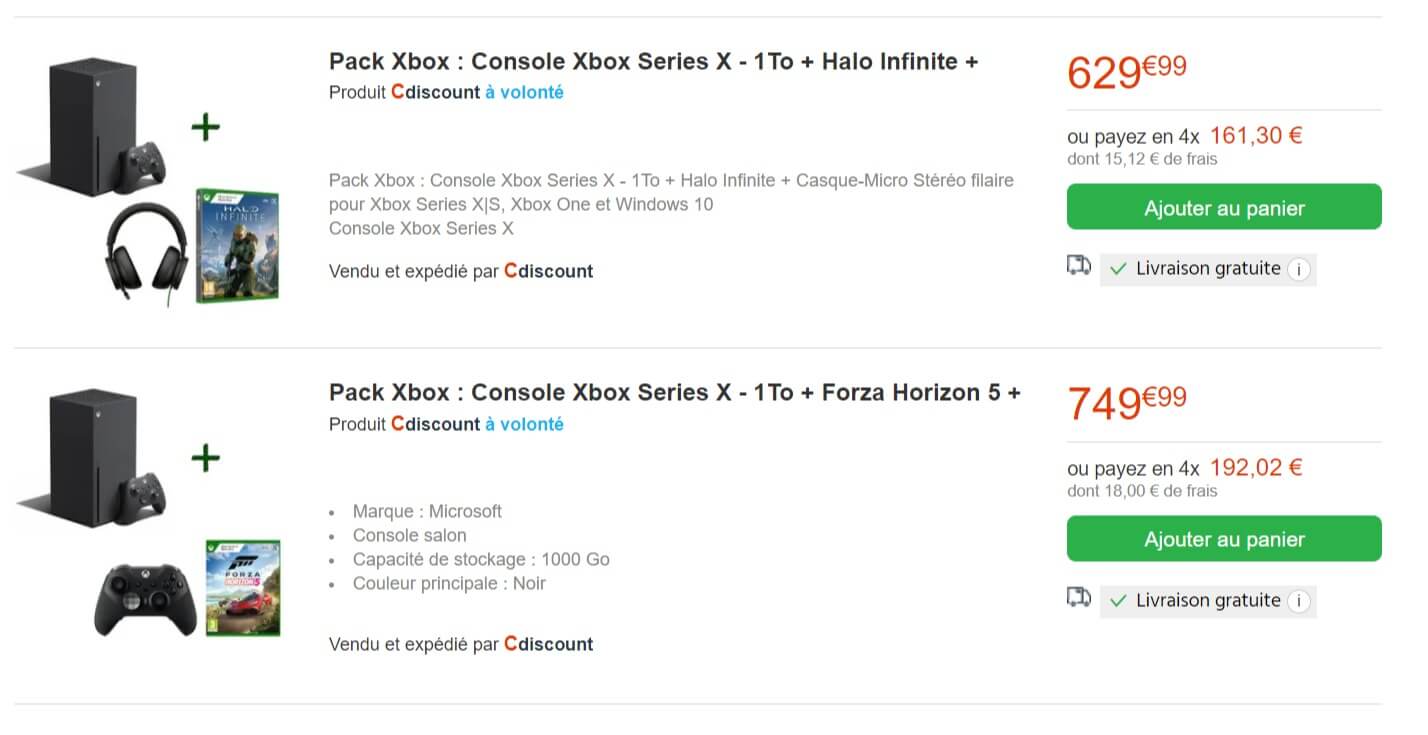Viewport: 1428px width, 735px height.
Task: Open Forza Horizon 5 Xbox pack title
Action: coord(674,392)
